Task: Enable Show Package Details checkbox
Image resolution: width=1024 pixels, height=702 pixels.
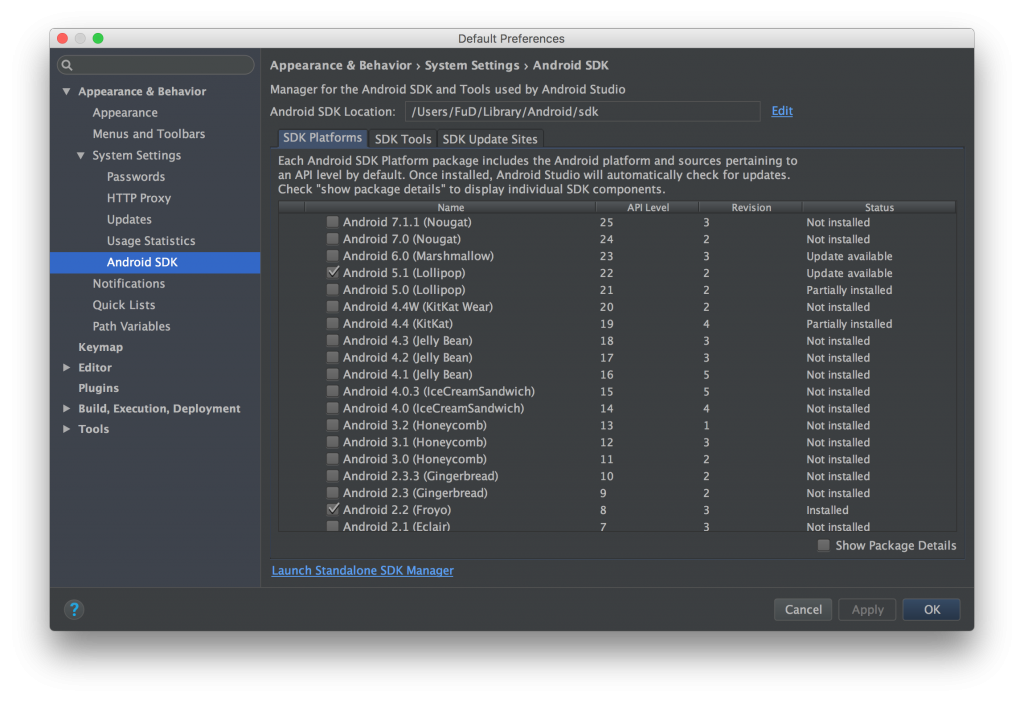Action: click(824, 545)
